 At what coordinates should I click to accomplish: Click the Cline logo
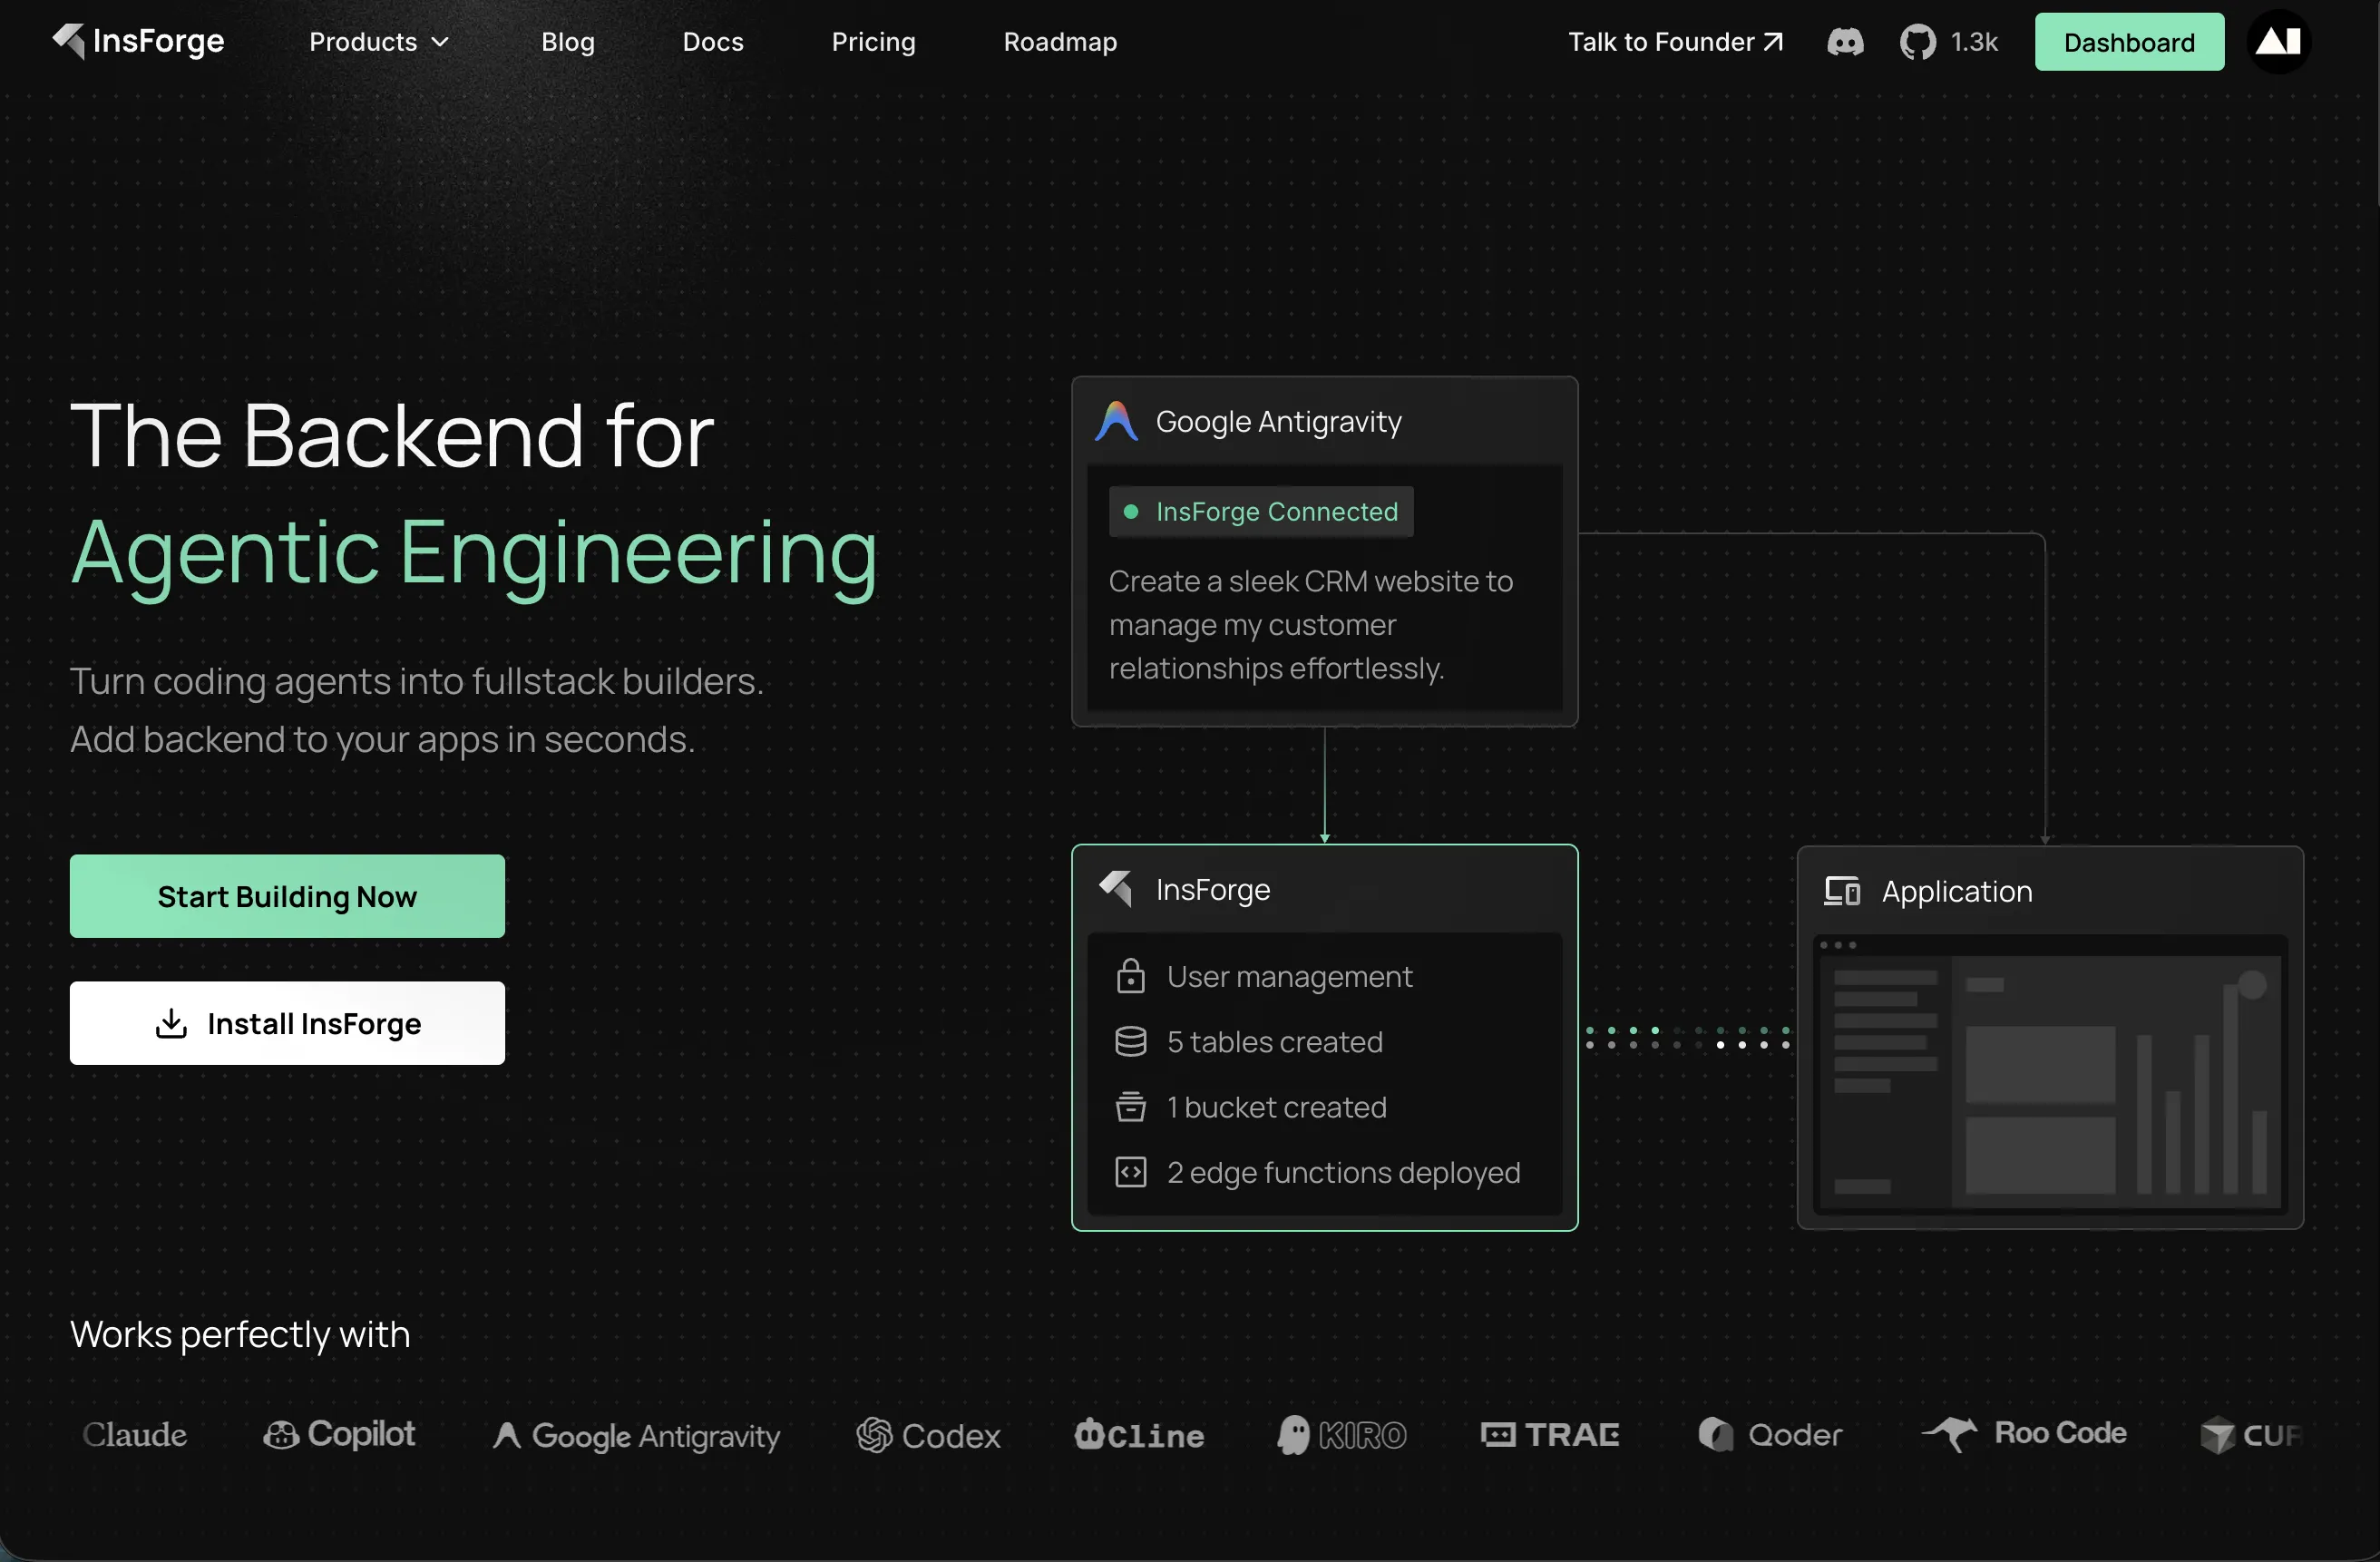pyautogui.click(x=1139, y=1435)
